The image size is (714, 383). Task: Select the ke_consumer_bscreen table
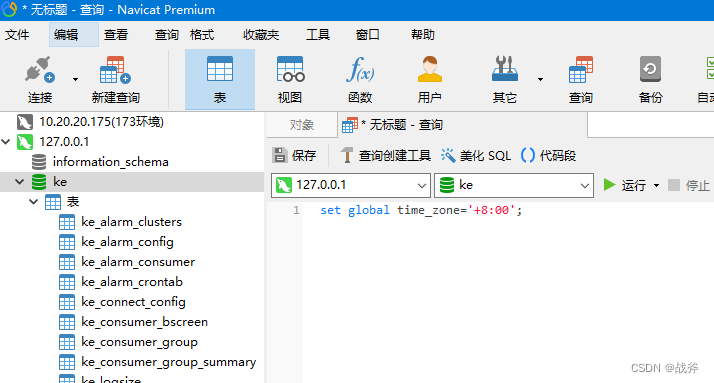click(x=144, y=322)
